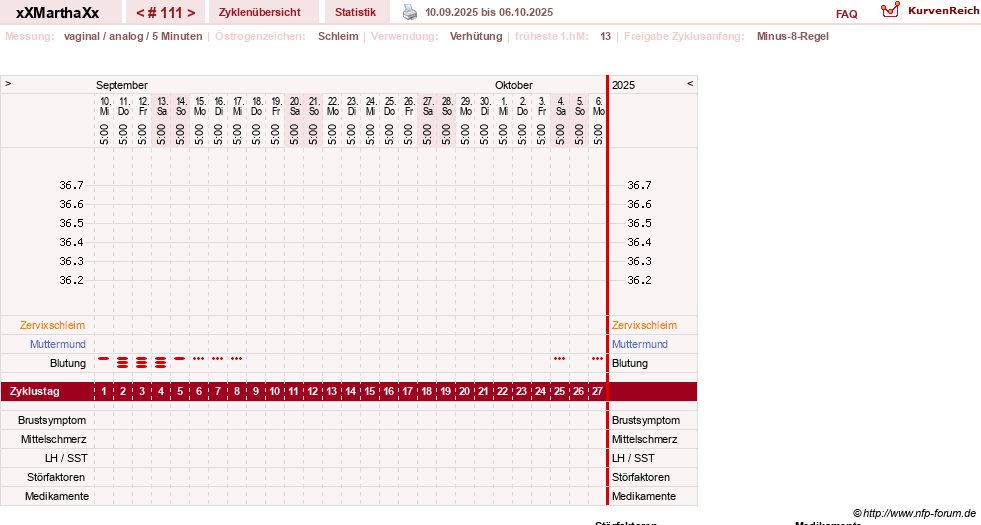Click the left Medikamente row label
This screenshot has height=525, width=981.
pyautogui.click(x=57, y=496)
